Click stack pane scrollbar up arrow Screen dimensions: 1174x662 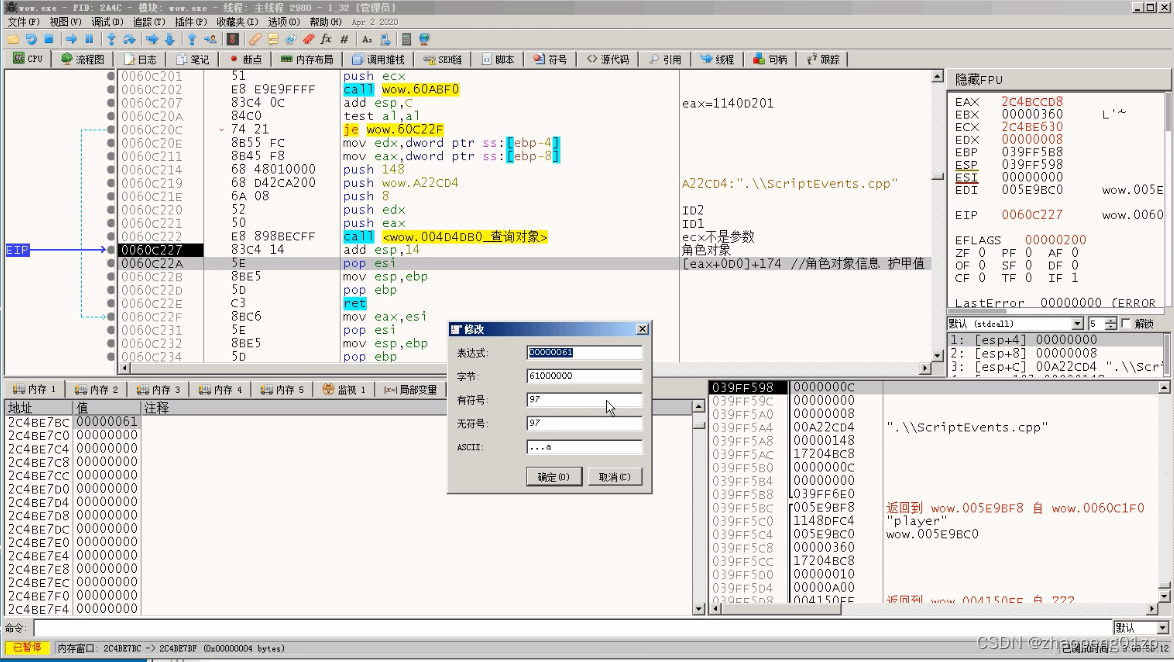point(1164,387)
